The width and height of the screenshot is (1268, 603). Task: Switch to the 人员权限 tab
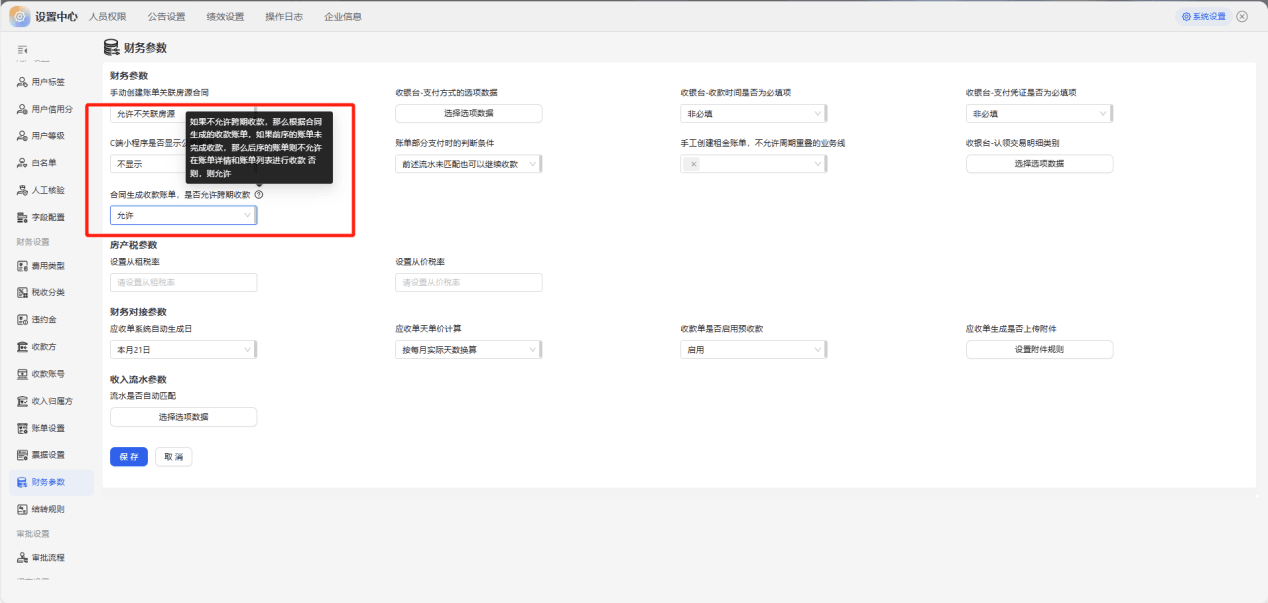click(108, 16)
